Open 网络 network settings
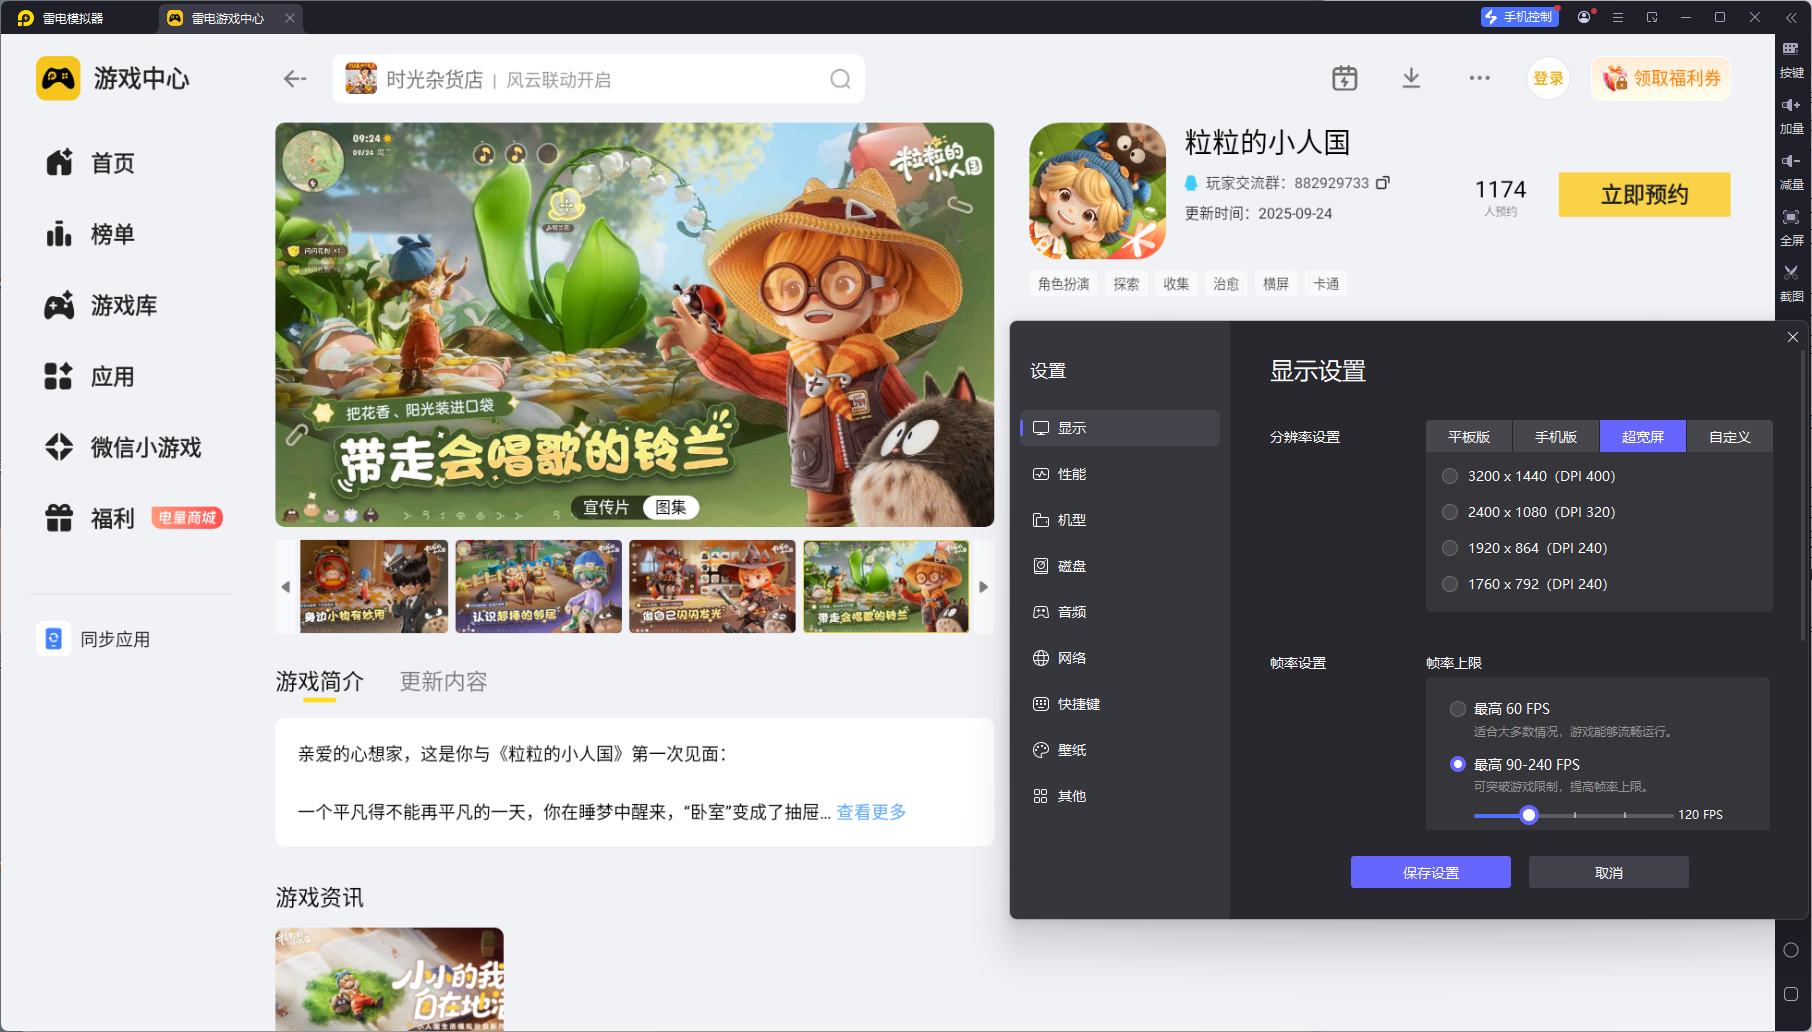 (x=1120, y=658)
